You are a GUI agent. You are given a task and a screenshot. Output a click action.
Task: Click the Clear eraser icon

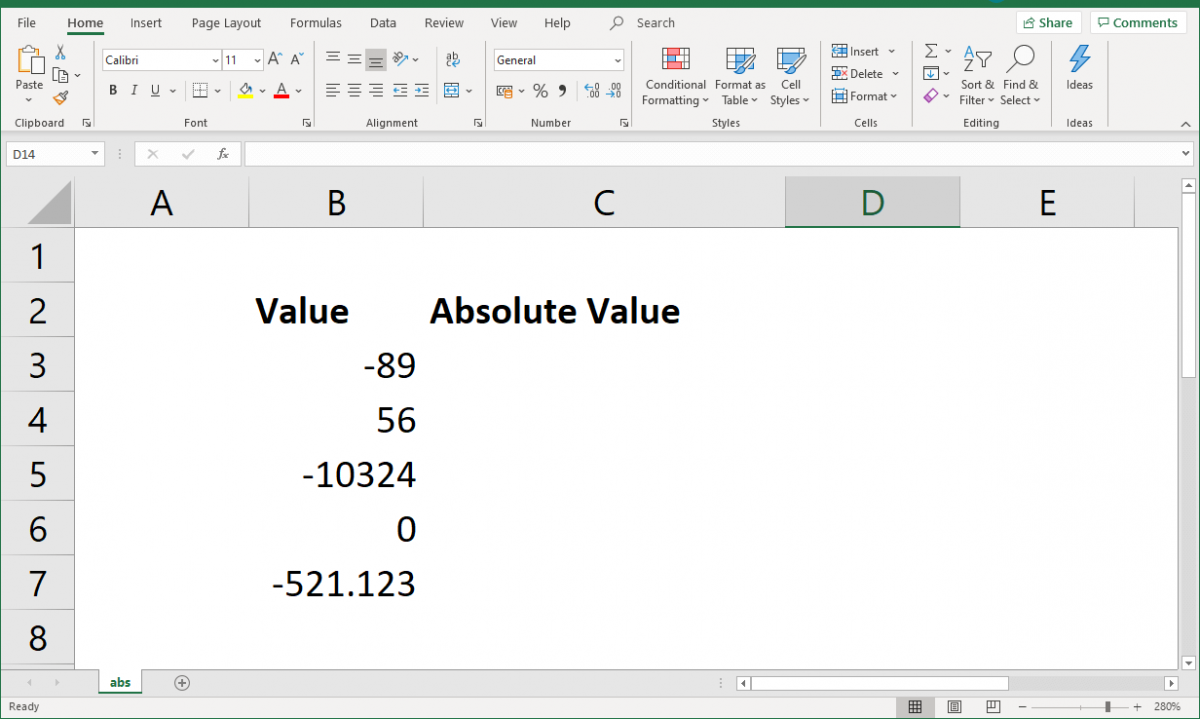coord(931,96)
